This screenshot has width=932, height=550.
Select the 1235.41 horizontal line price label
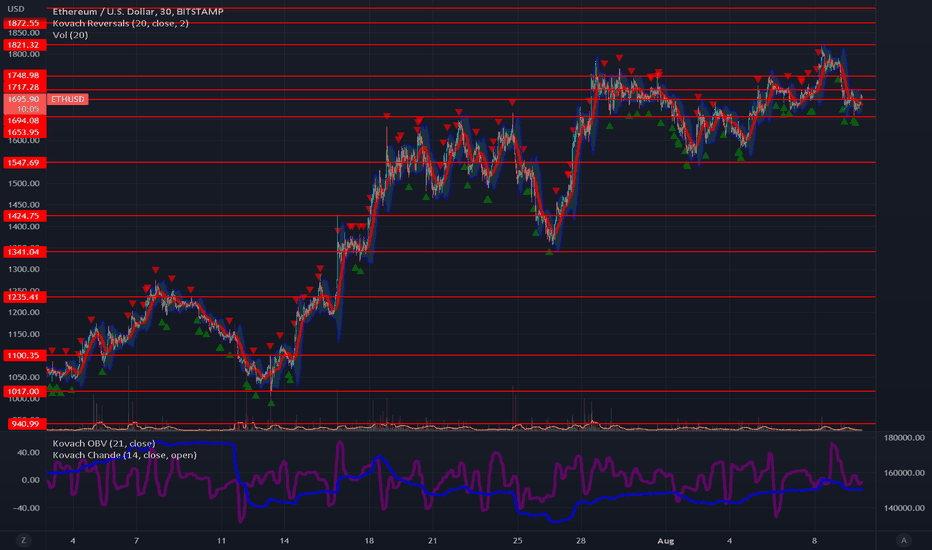pyautogui.click(x=24, y=297)
